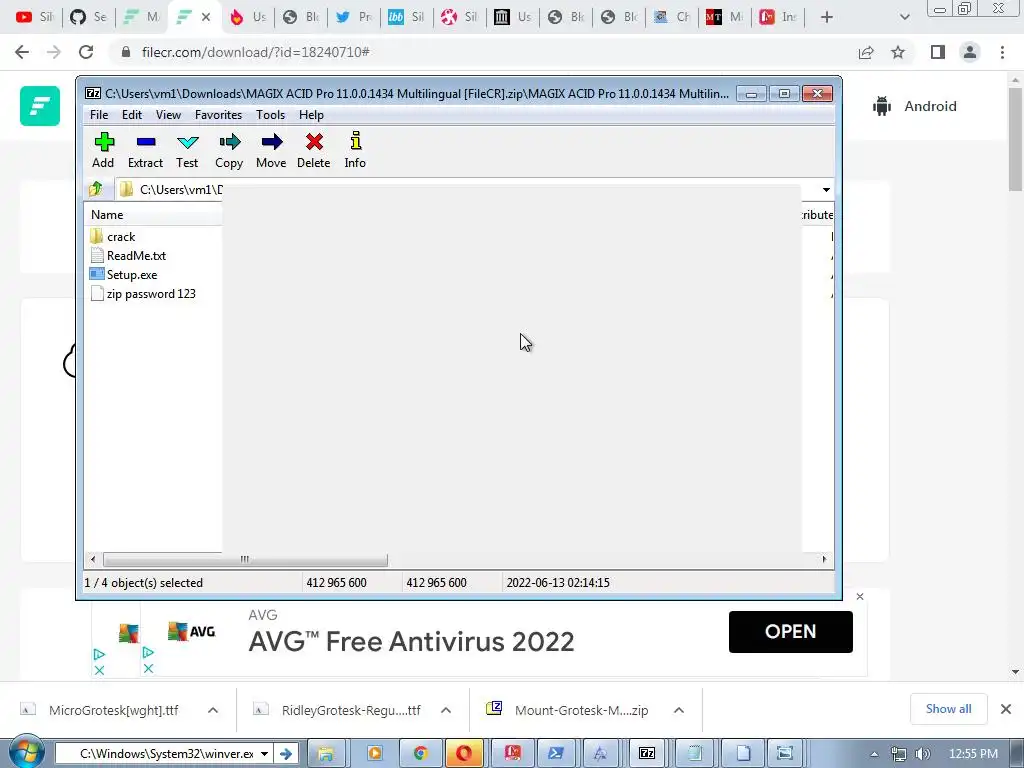Screen dimensions: 1024x768
Task: Close the active FileCR tab
Action: click(x=206, y=17)
